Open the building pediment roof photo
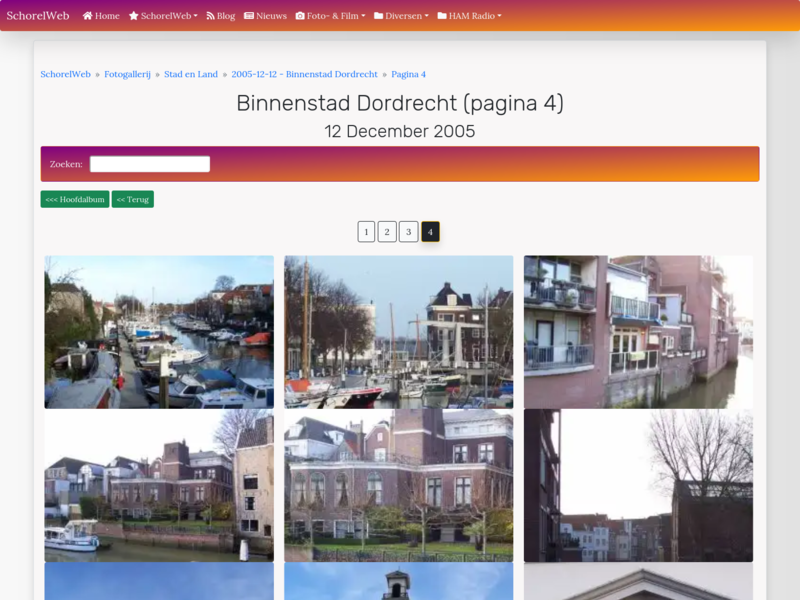The width and height of the screenshot is (800, 600). click(638, 581)
